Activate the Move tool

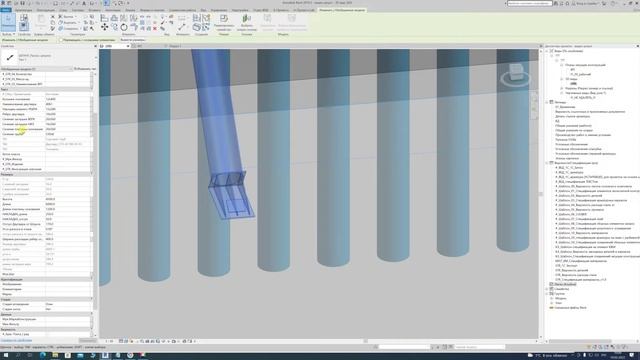104,27
